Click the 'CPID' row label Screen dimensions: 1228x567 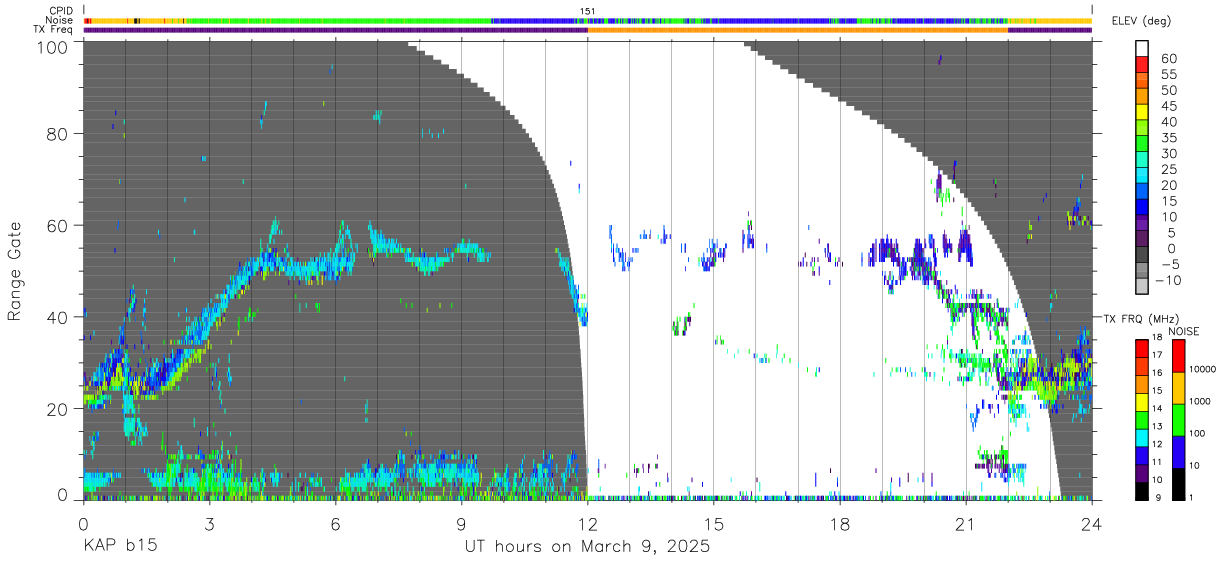tap(60, 11)
